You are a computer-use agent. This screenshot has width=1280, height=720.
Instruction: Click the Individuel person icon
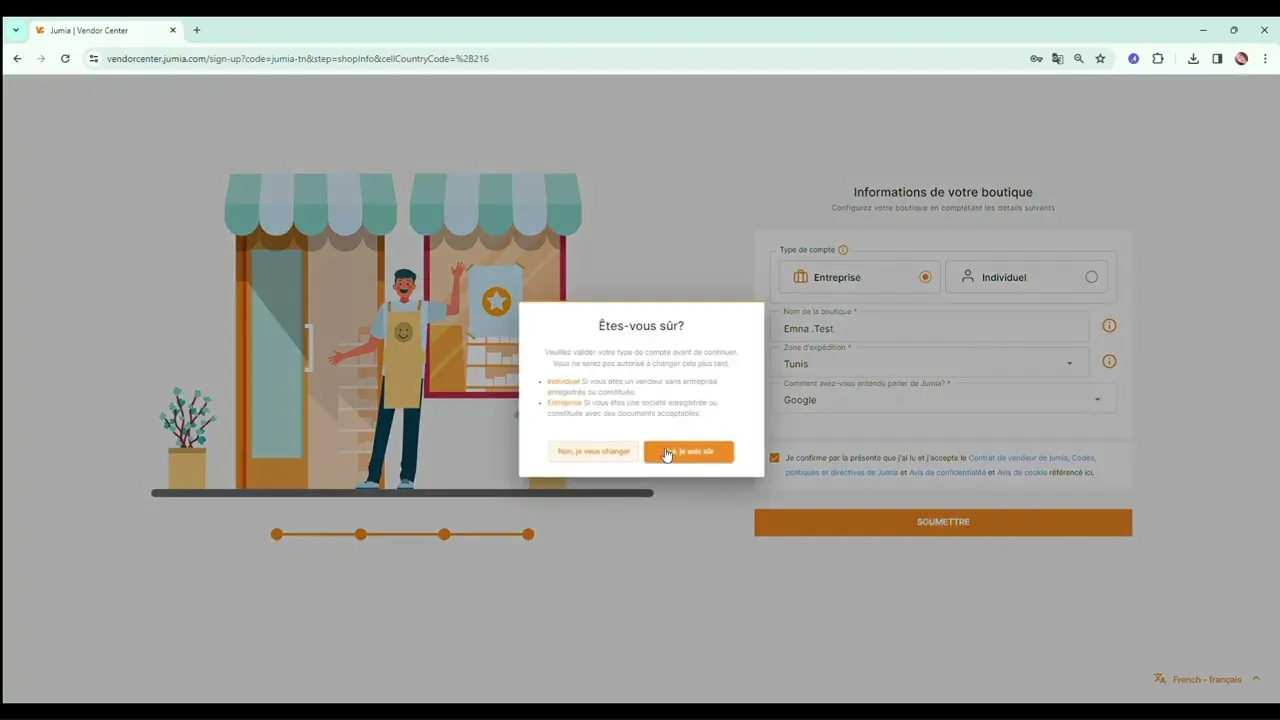(967, 277)
